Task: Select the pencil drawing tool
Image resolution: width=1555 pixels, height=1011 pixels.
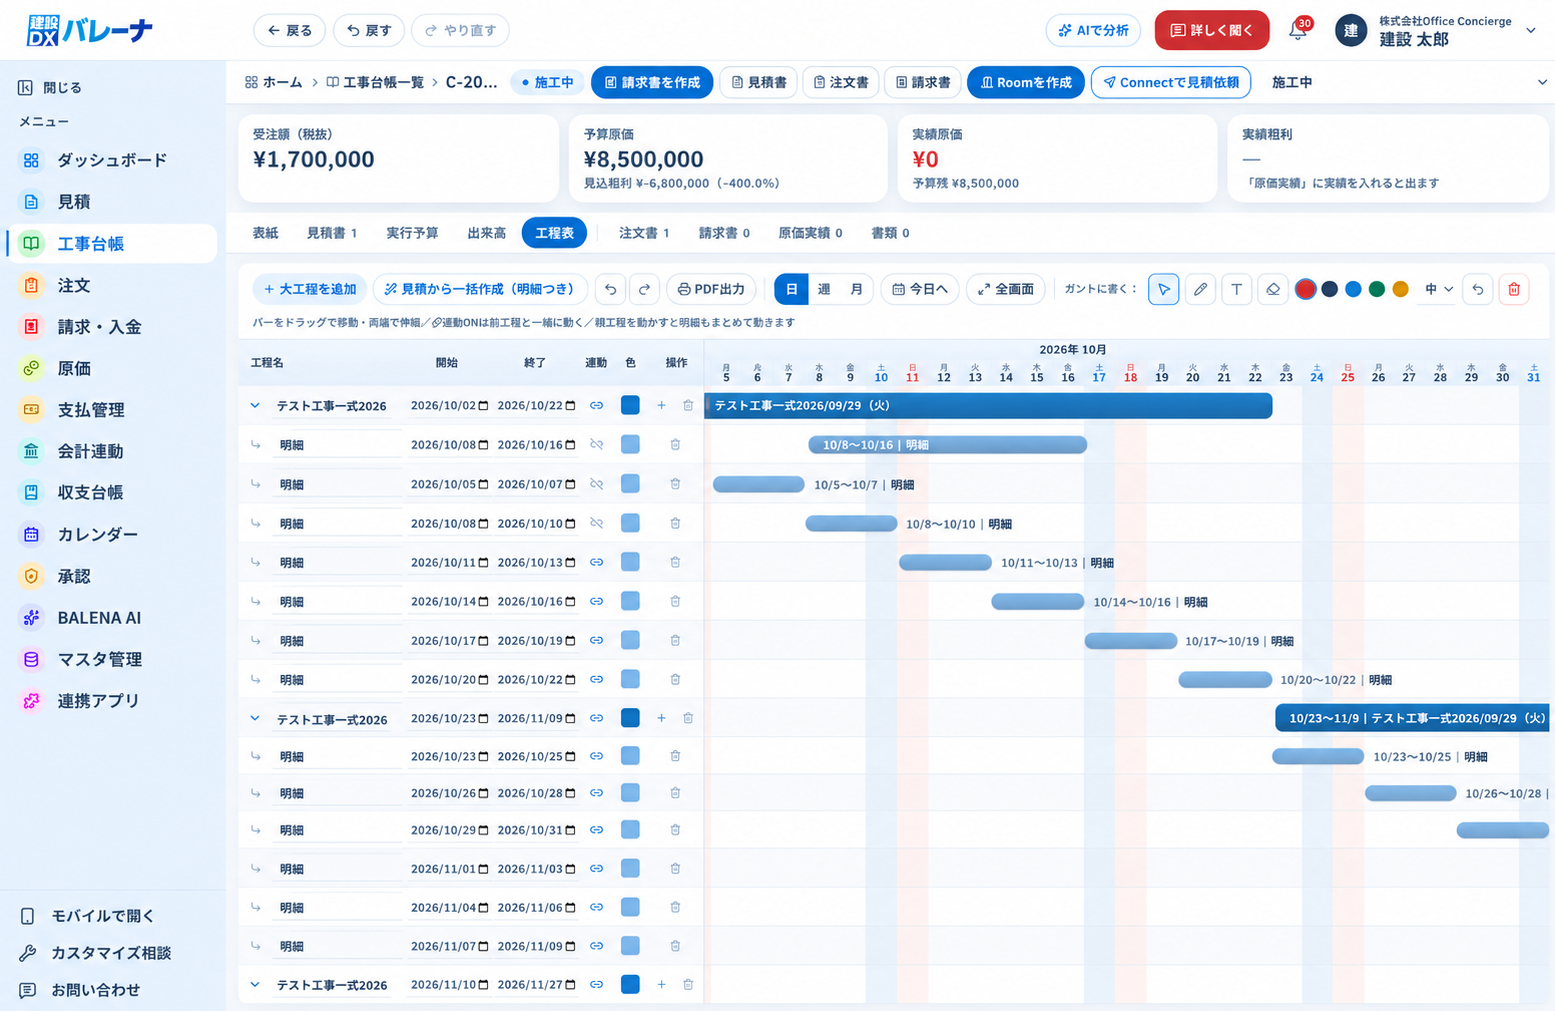Action: (x=1200, y=289)
